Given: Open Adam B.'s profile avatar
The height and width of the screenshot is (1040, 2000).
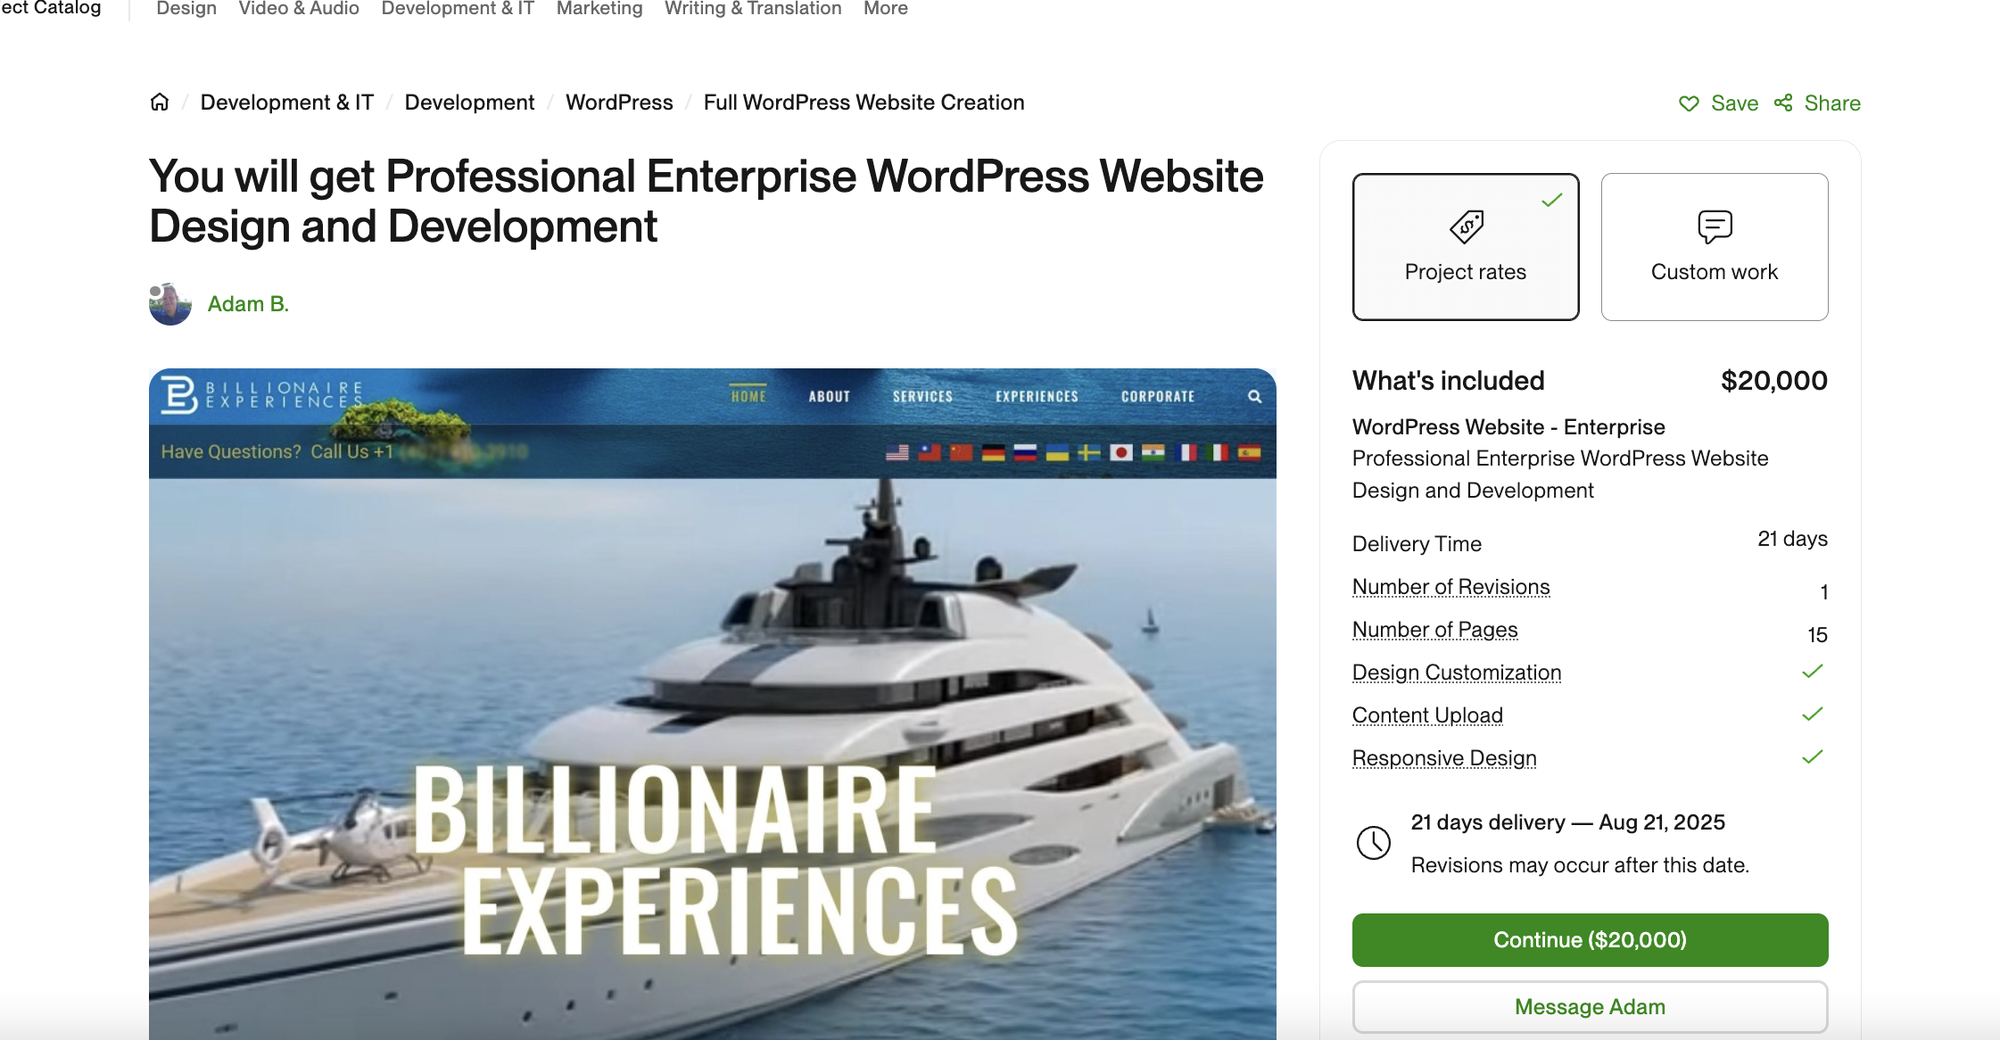Looking at the screenshot, I should tap(170, 304).
